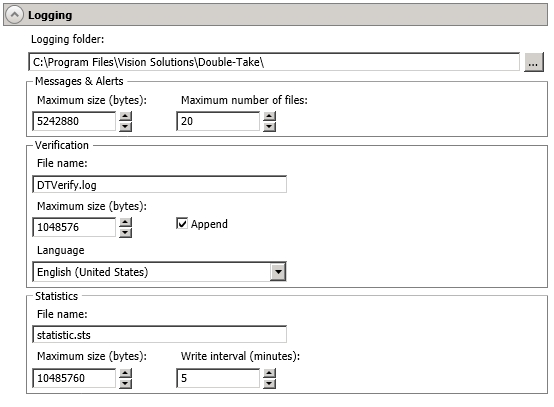
Task: Open the Language dropdown arrow
Action: 278,272
